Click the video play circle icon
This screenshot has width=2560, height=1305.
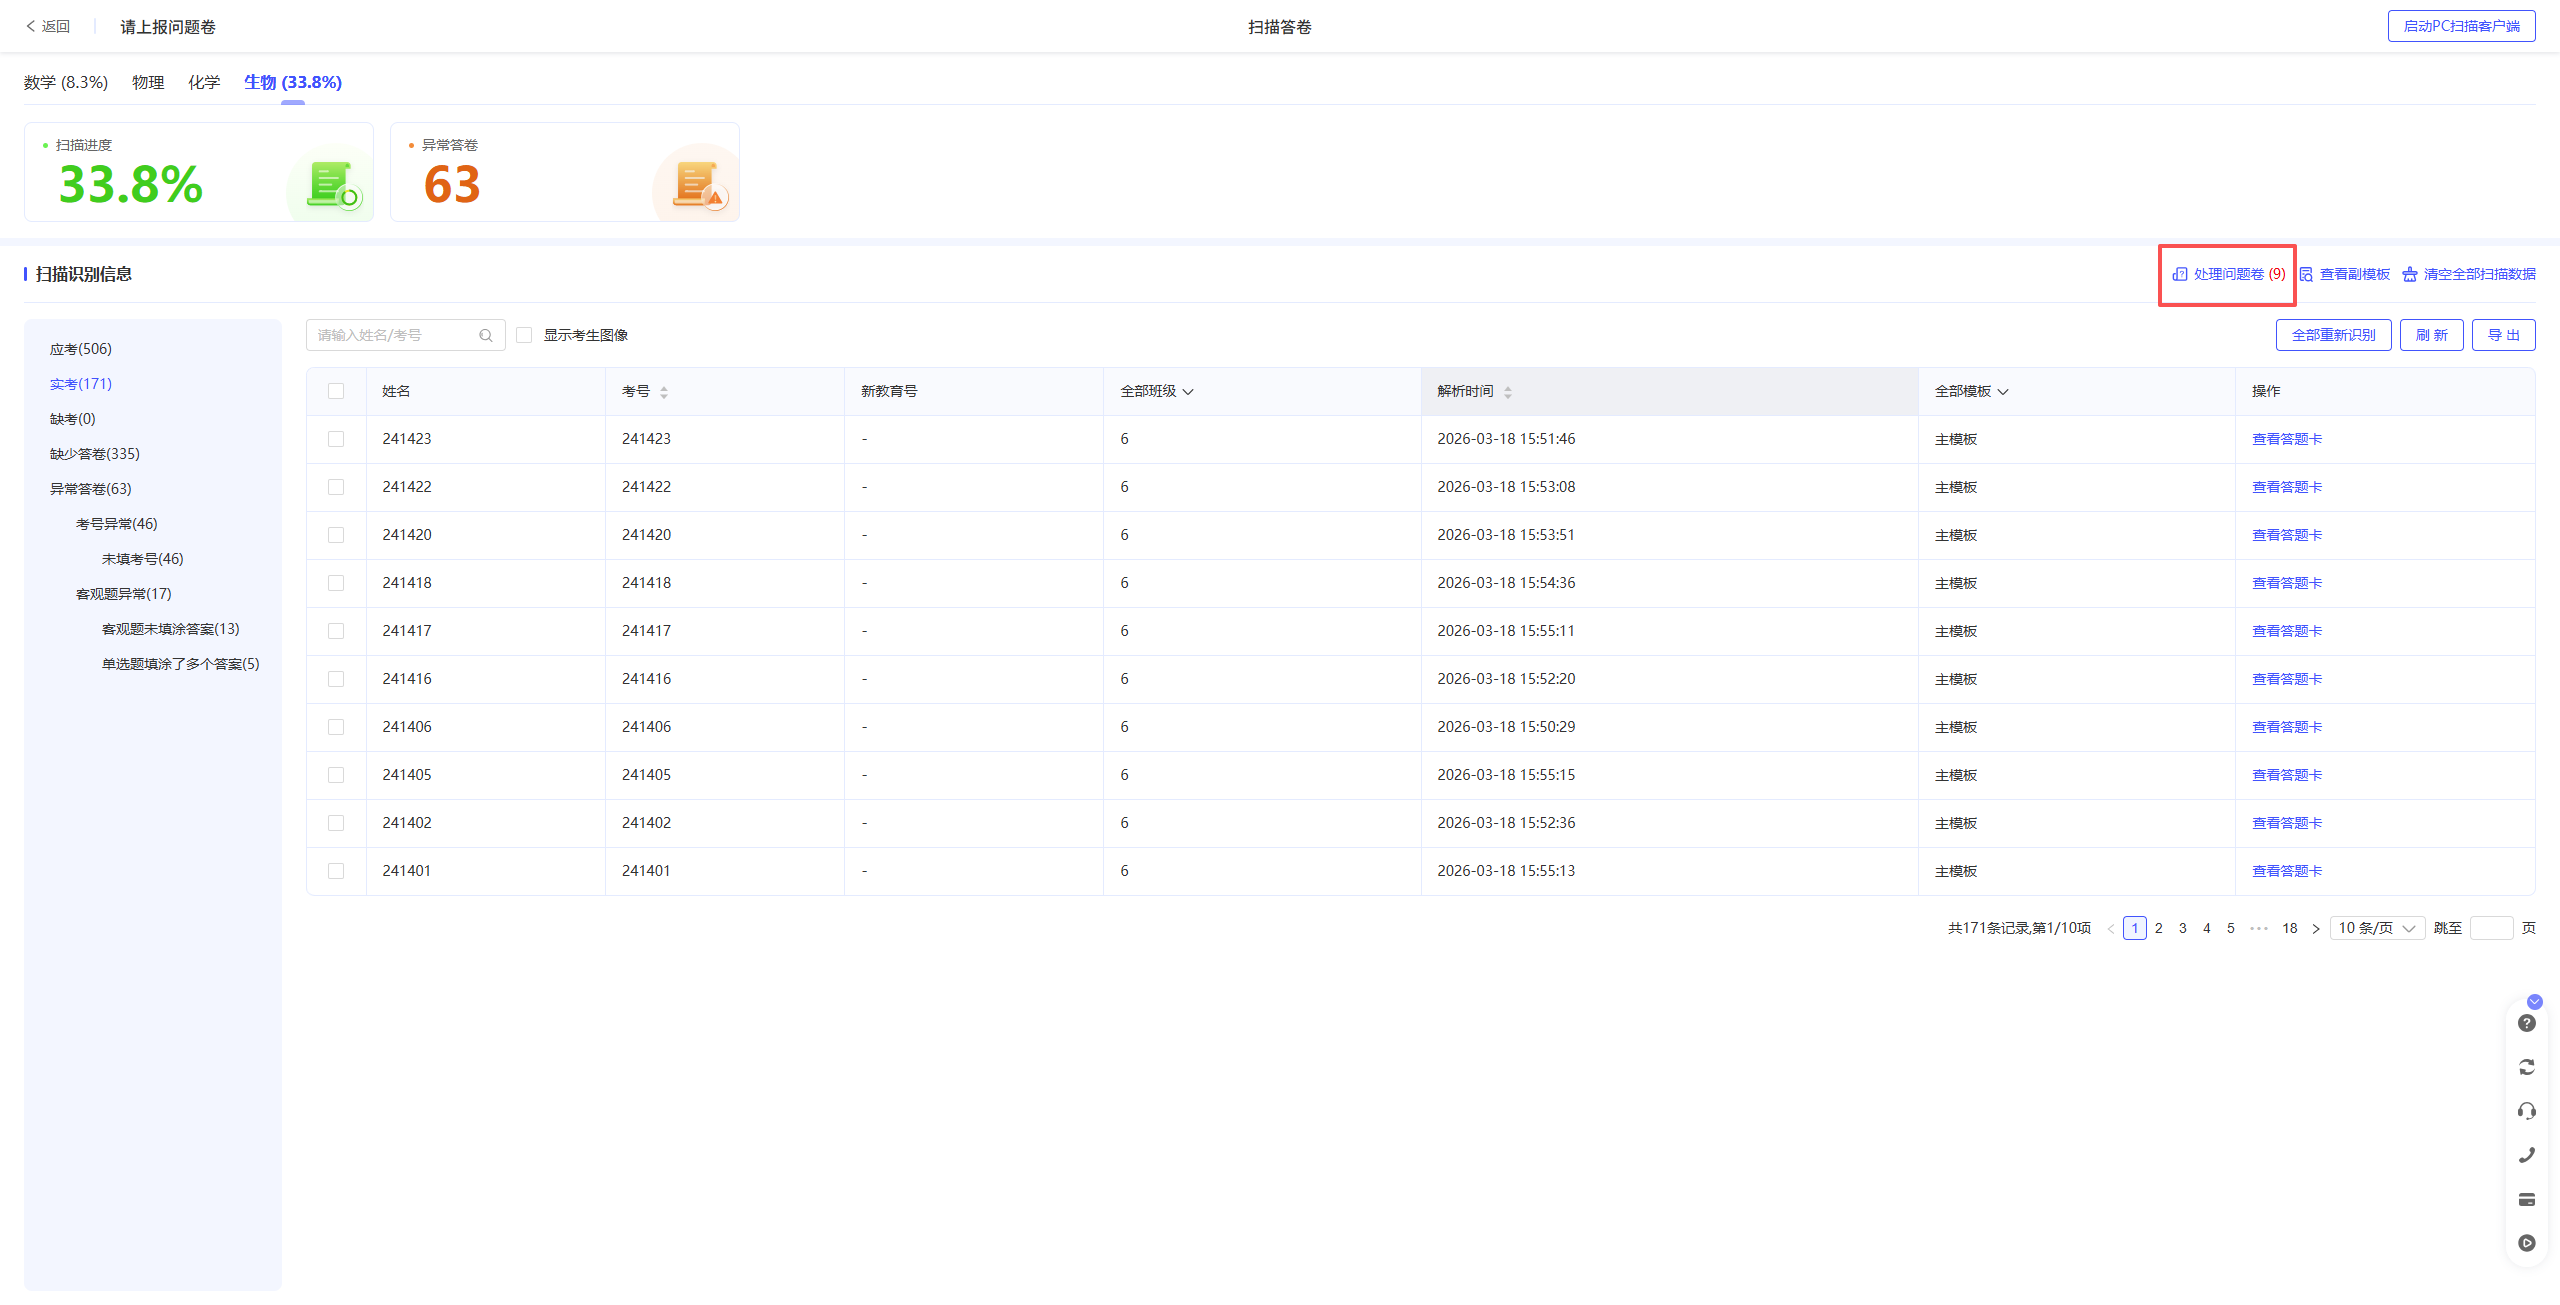point(2526,1243)
